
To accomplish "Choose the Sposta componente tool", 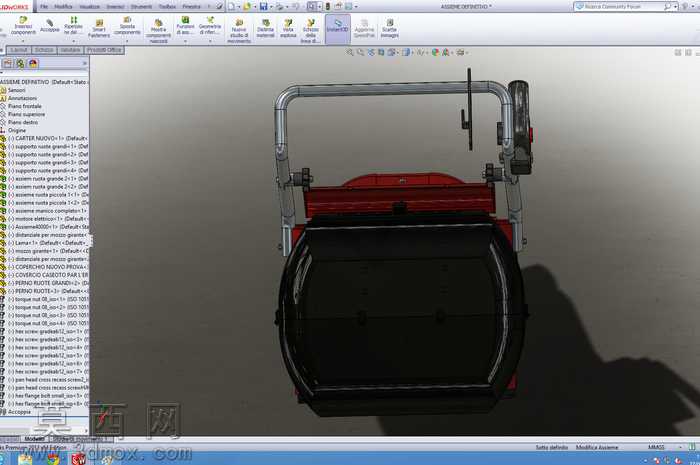I will point(127,26).
